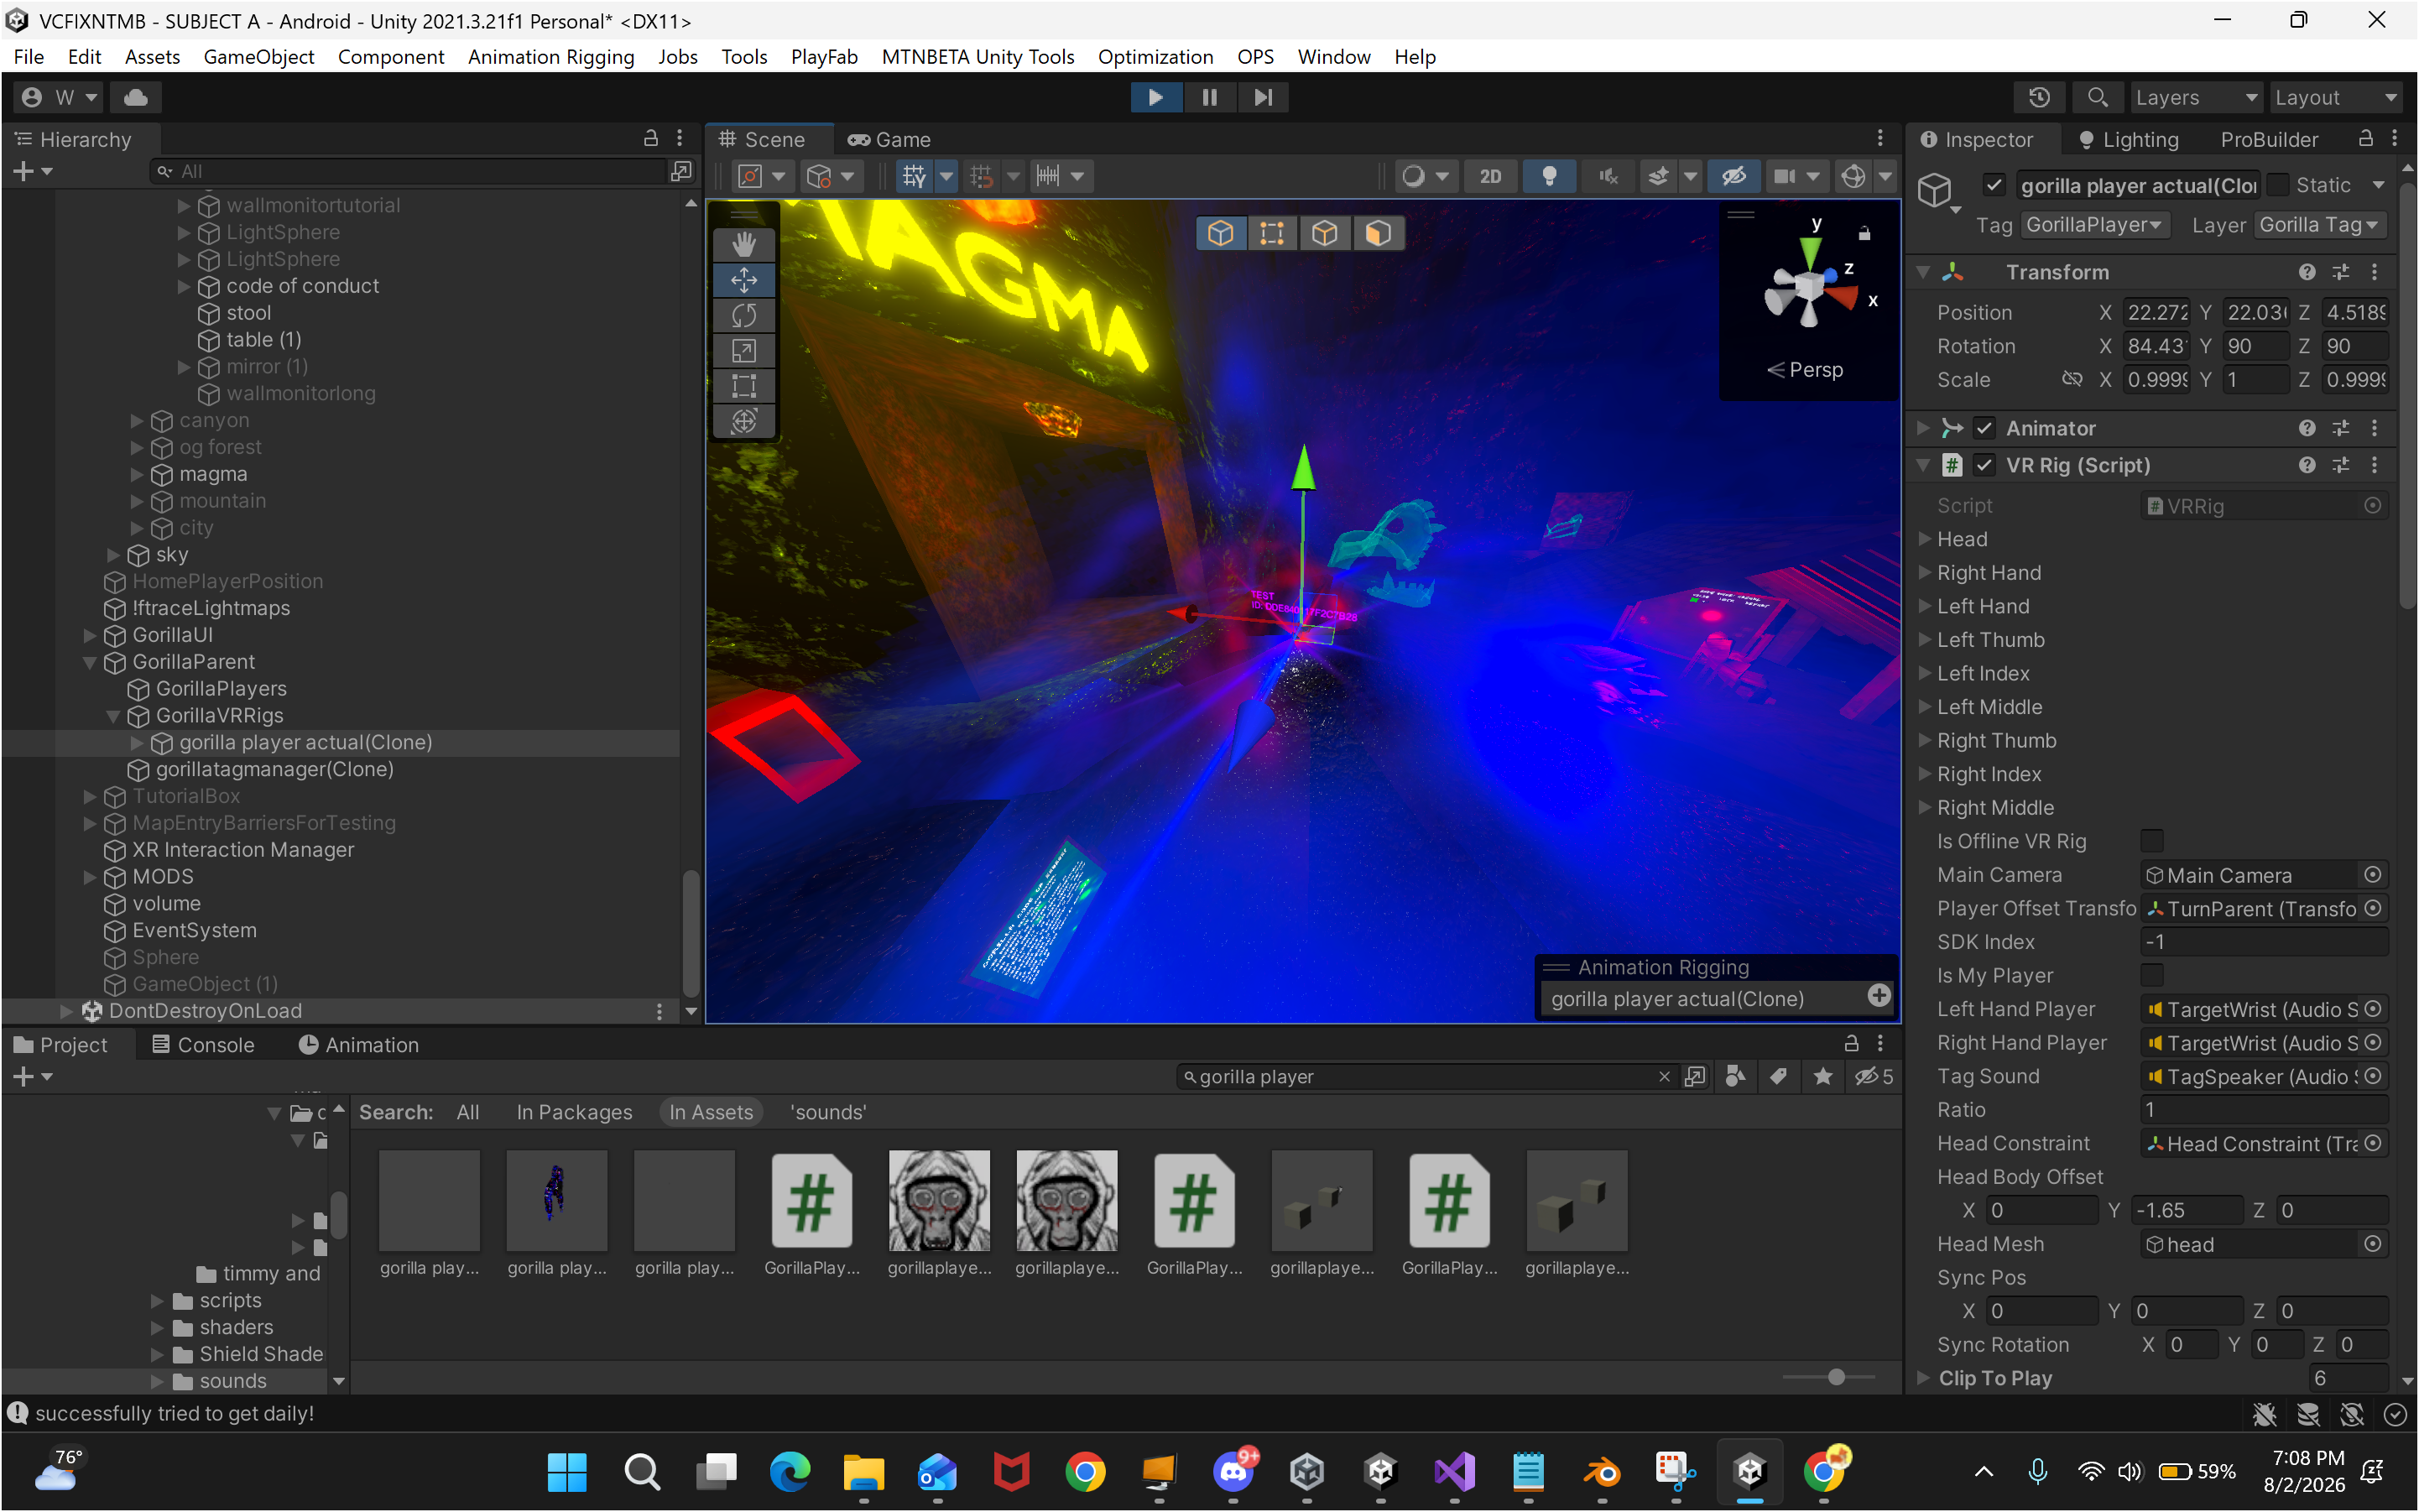Open the PlayFab menu

(x=824, y=57)
